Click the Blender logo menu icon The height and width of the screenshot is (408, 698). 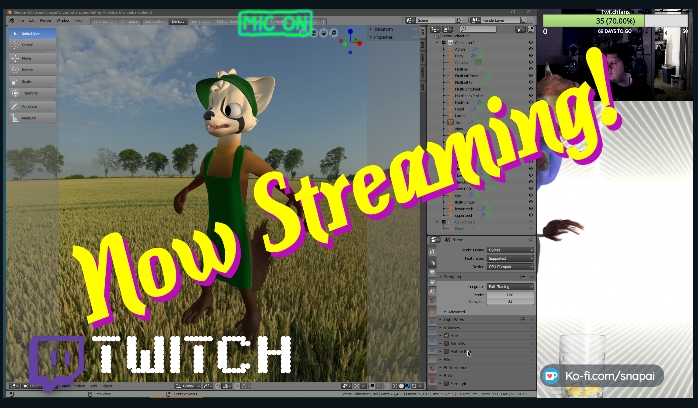pyautogui.click(x=12, y=21)
